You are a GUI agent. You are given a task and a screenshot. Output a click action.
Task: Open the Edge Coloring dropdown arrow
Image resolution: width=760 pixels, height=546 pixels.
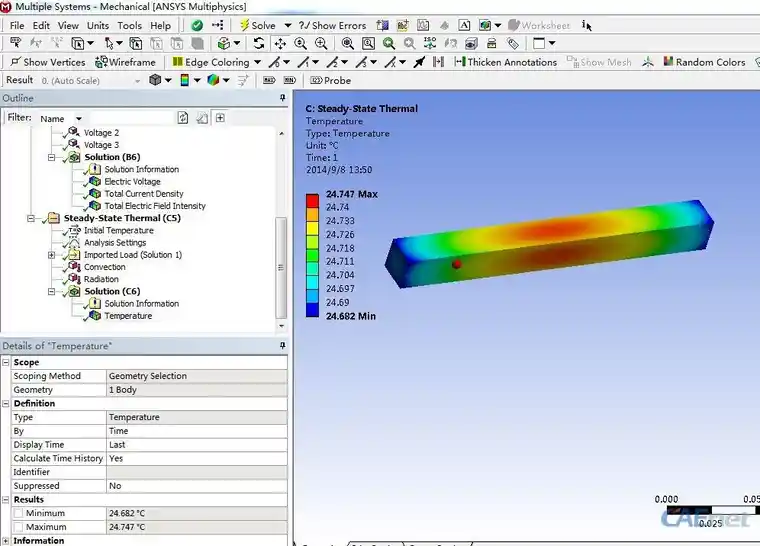pyautogui.click(x=257, y=62)
